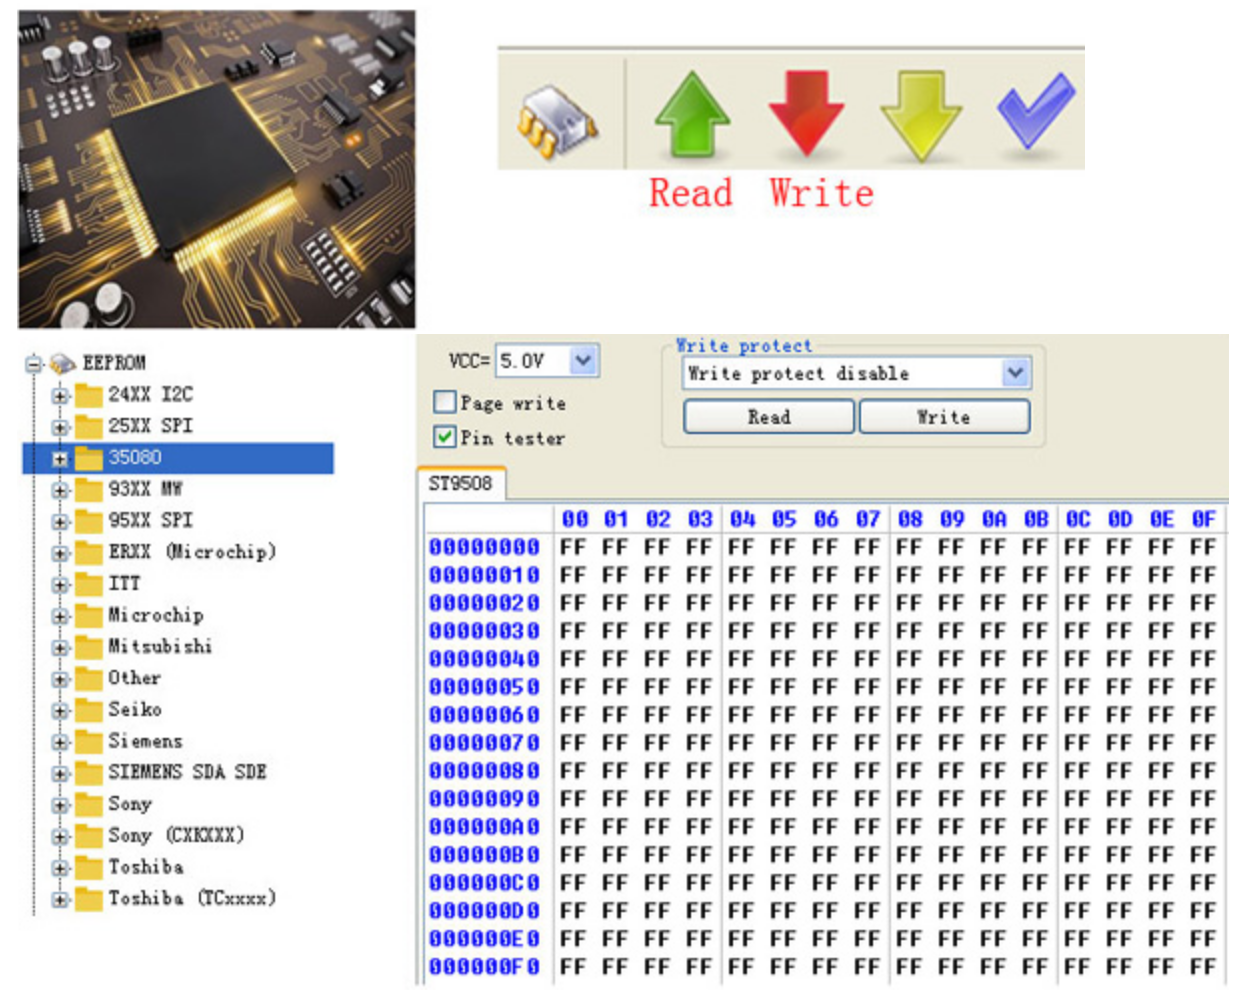Enable the Page write checkbox

444,402
